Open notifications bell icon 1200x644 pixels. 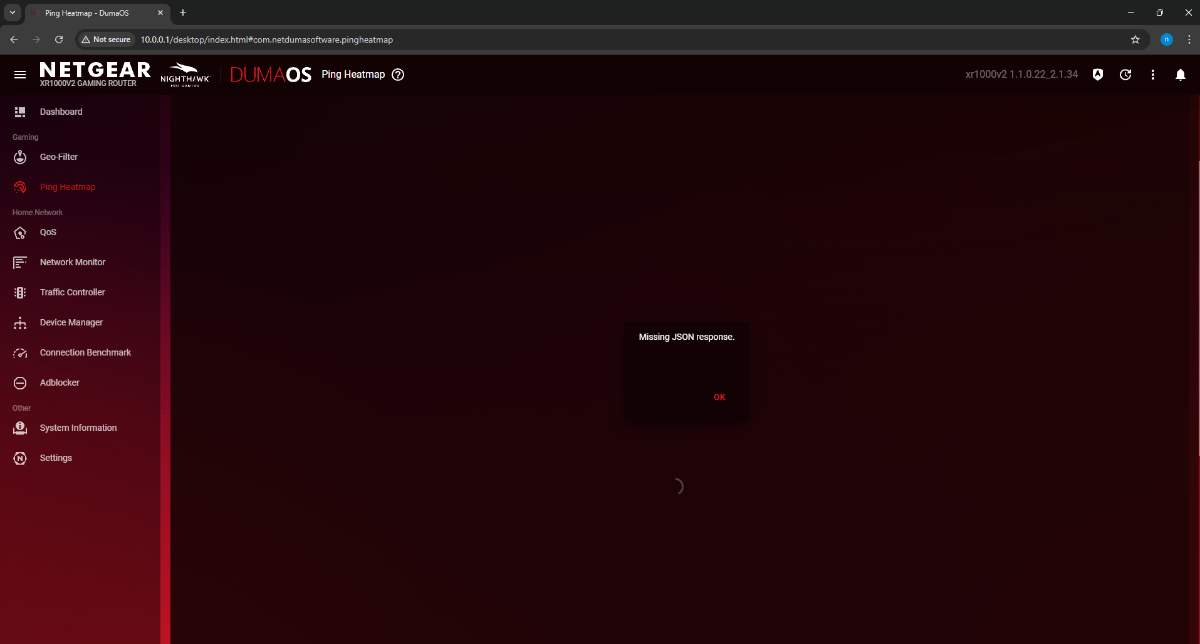pyautogui.click(x=1180, y=75)
